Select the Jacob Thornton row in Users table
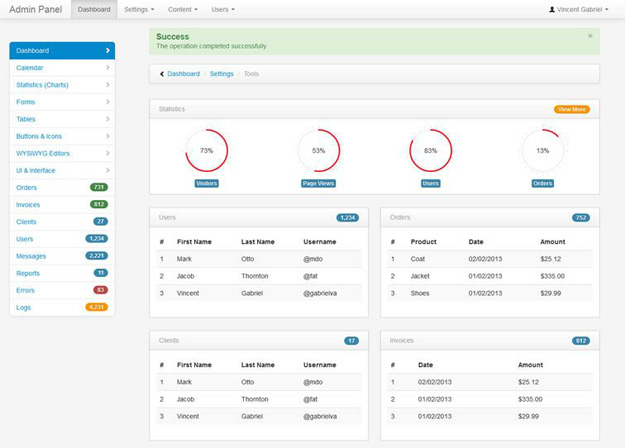 259,276
